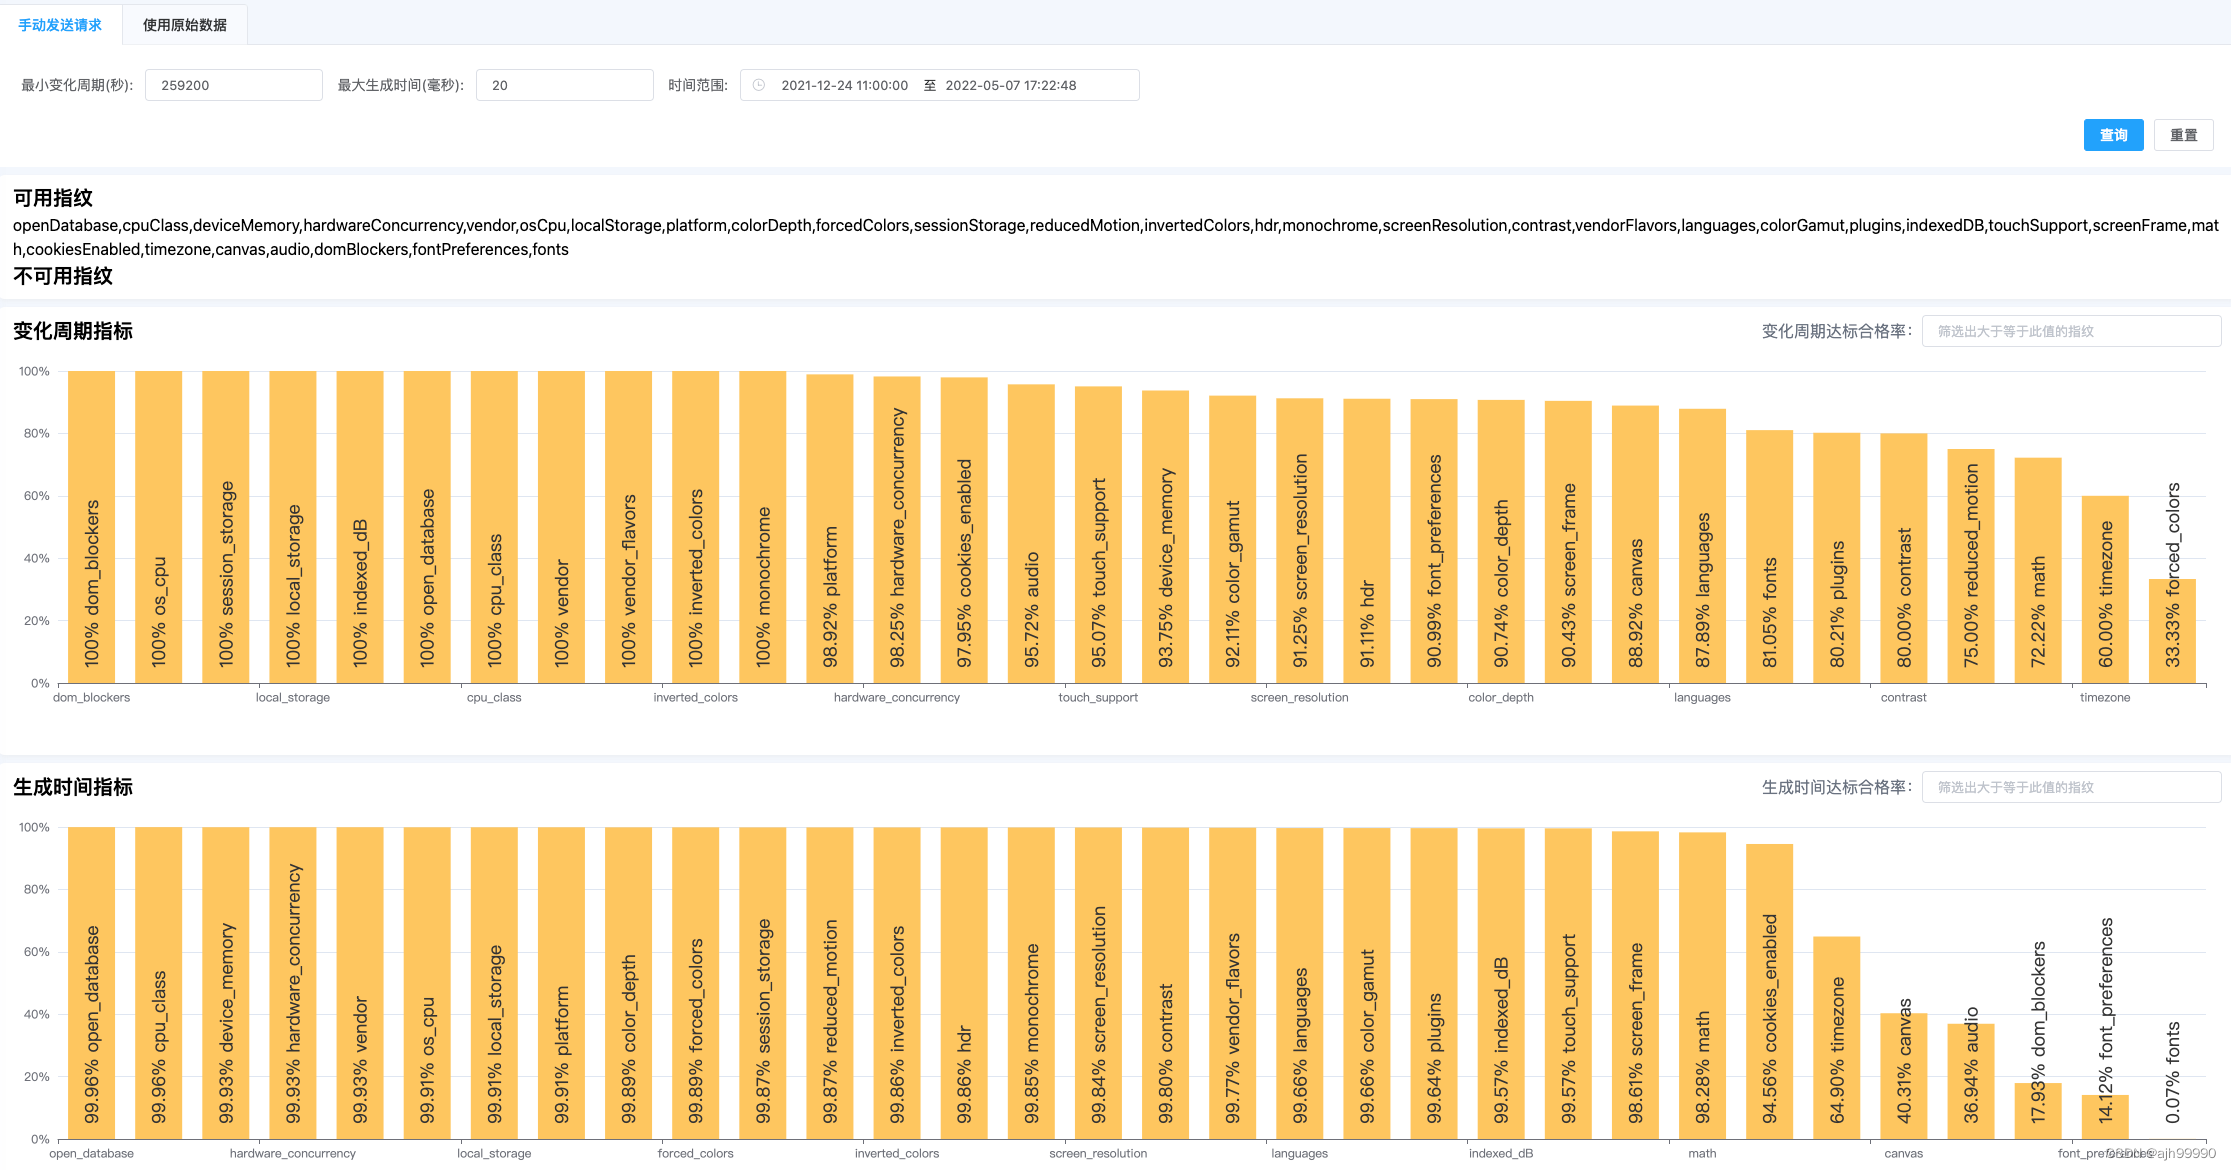Select the 40.31% canvas bar

click(x=1904, y=1077)
